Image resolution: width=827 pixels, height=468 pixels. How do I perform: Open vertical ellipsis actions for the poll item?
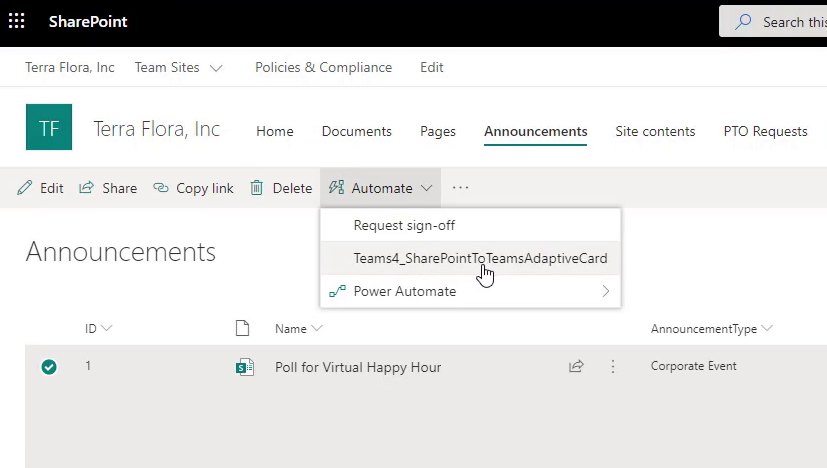[613, 366]
